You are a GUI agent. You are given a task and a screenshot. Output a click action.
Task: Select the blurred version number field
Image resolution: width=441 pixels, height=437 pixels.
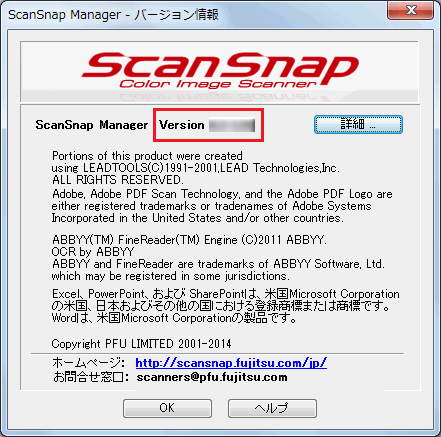tap(232, 125)
